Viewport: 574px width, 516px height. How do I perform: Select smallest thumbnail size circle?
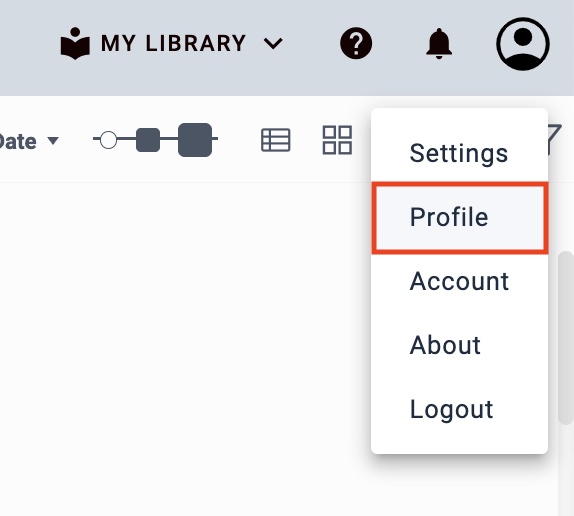pyautogui.click(x=108, y=140)
